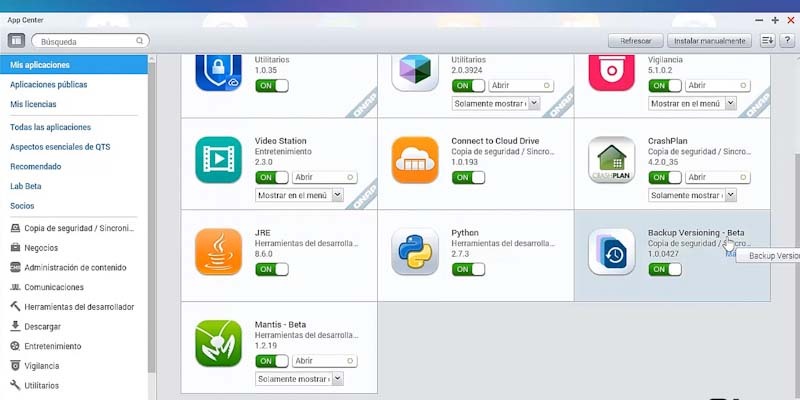
Task: Click the Backup Versioning - Beta title
Action: [x=696, y=233]
